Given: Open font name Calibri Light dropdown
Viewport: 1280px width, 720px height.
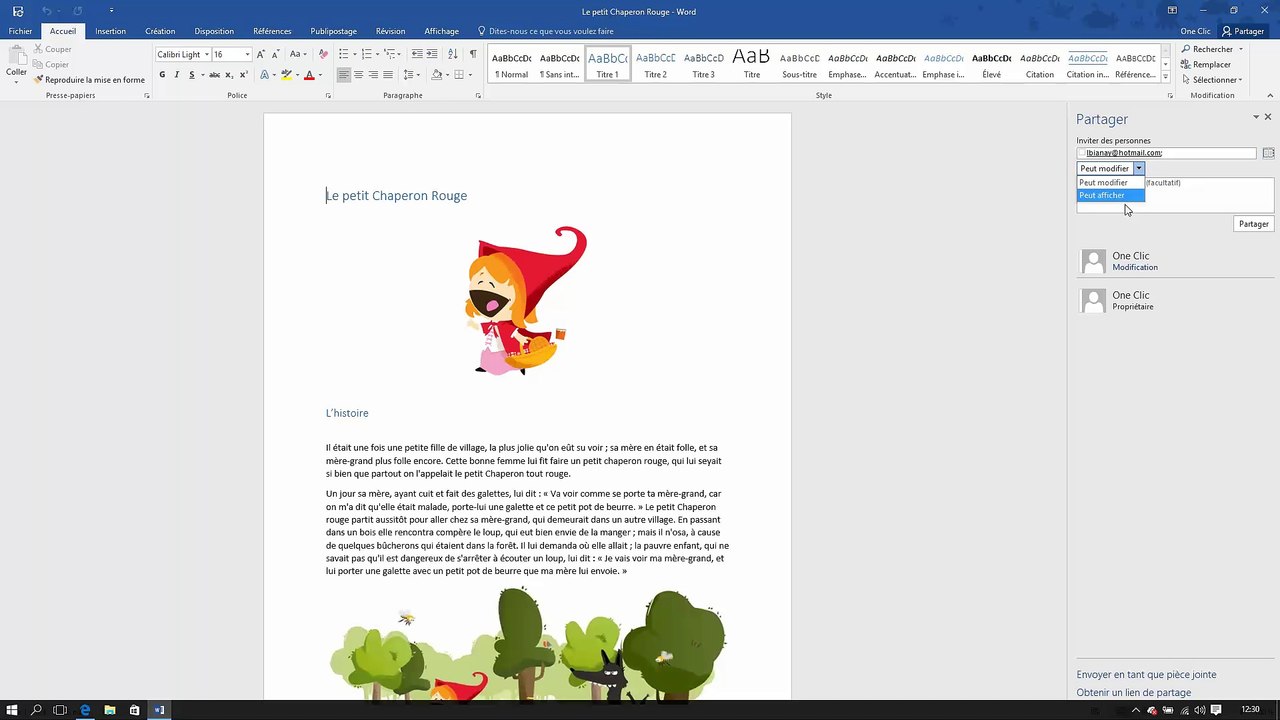Looking at the screenshot, I should pos(207,54).
